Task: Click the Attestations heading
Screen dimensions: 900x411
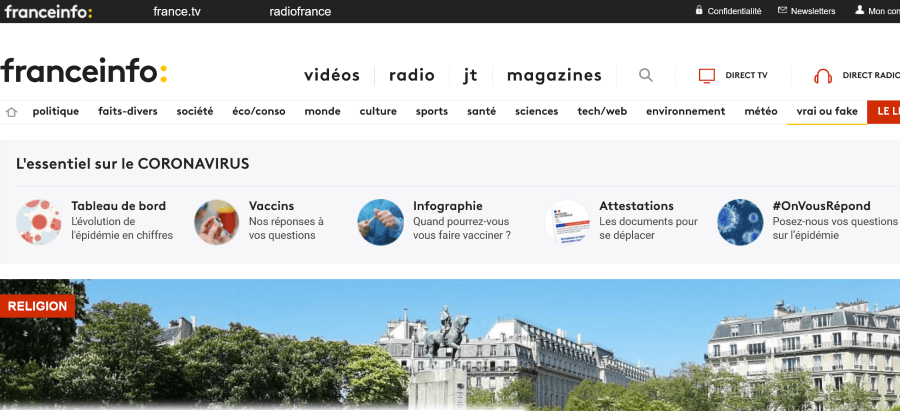Action: coord(636,206)
